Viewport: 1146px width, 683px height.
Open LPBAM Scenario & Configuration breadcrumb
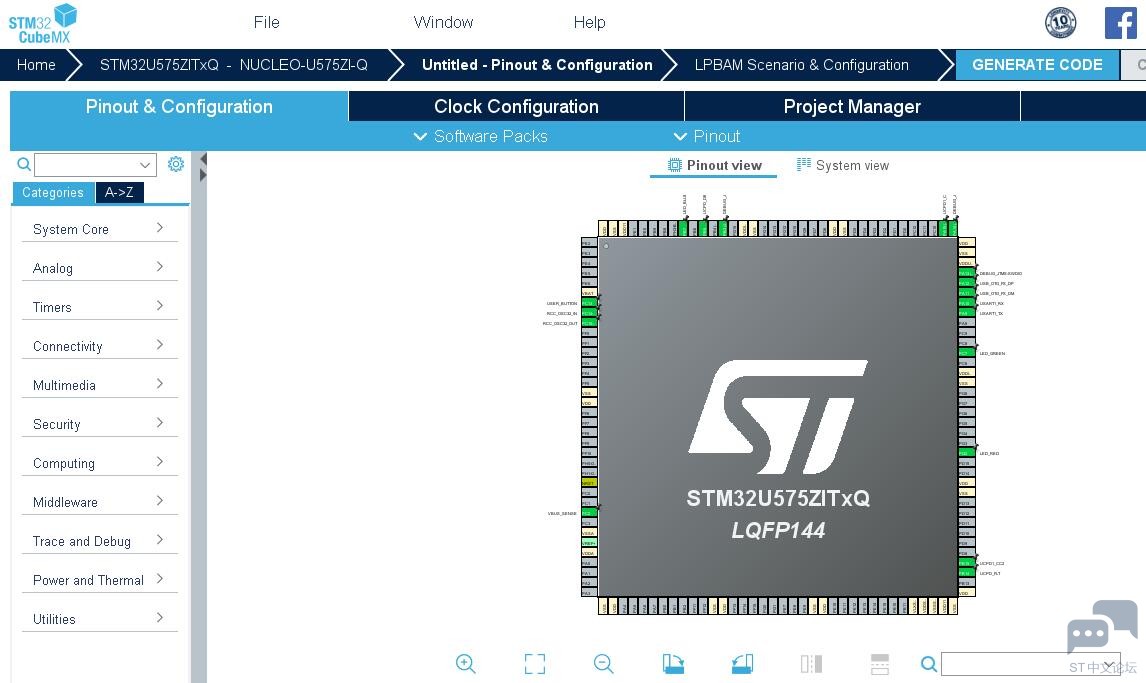(802, 65)
